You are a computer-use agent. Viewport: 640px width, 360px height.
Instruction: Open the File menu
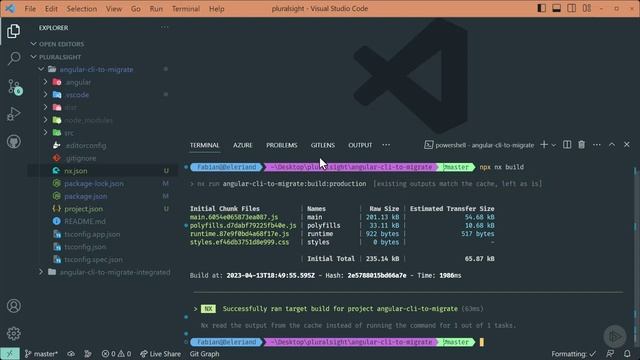click(x=30, y=9)
